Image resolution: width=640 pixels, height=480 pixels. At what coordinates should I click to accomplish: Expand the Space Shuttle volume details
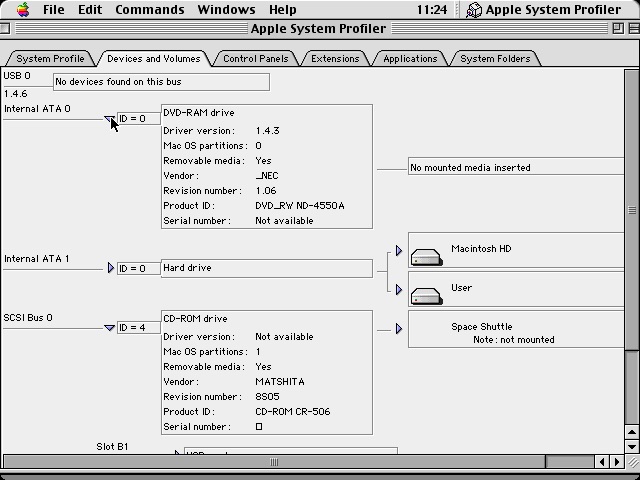click(x=398, y=328)
